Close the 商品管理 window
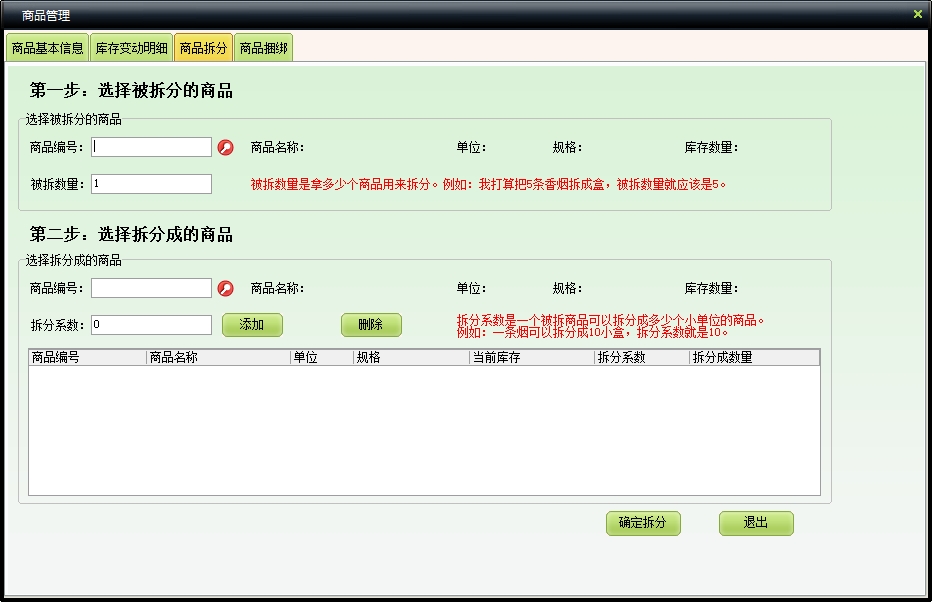This screenshot has width=932, height=602. [x=917, y=15]
